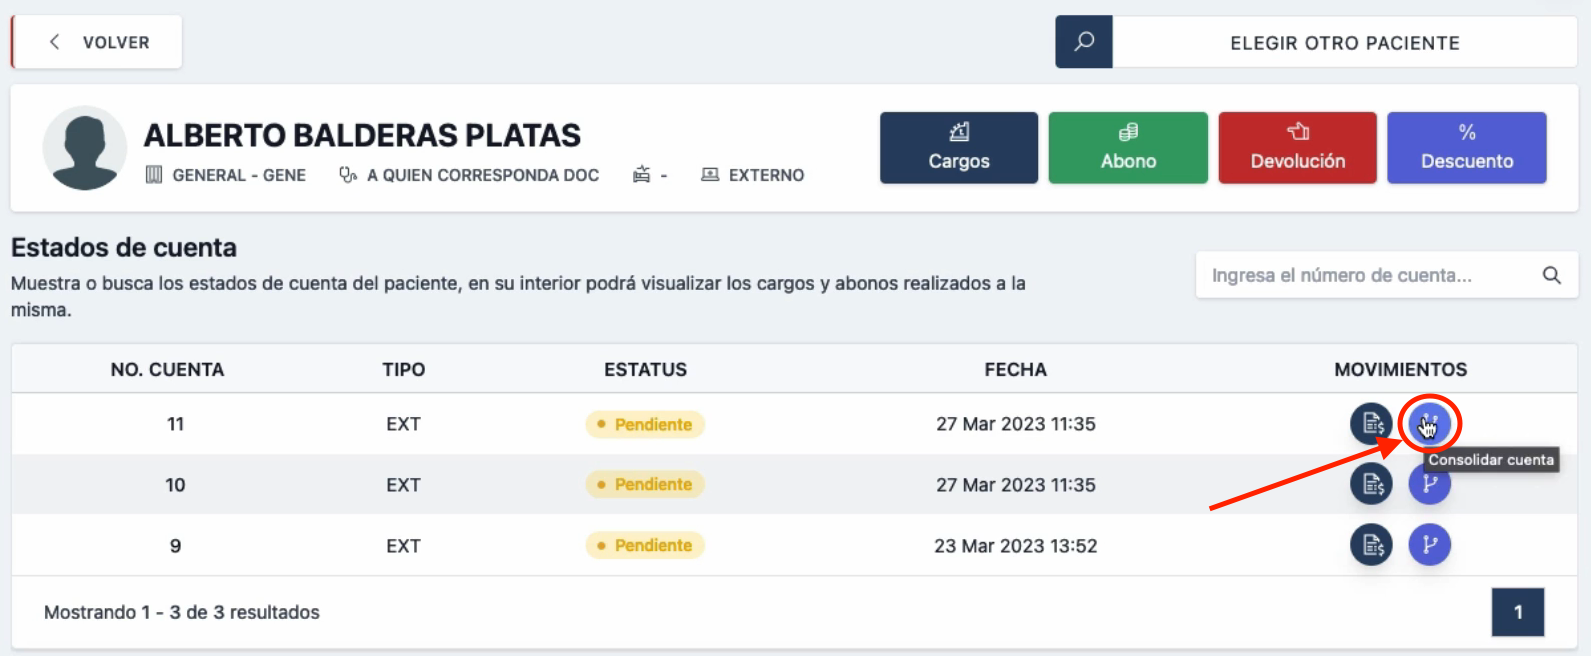Image resolution: width=1591 pixels, height=656 pixels.
Task: Consolidate account number 10
Action: tap(1429, 485)
